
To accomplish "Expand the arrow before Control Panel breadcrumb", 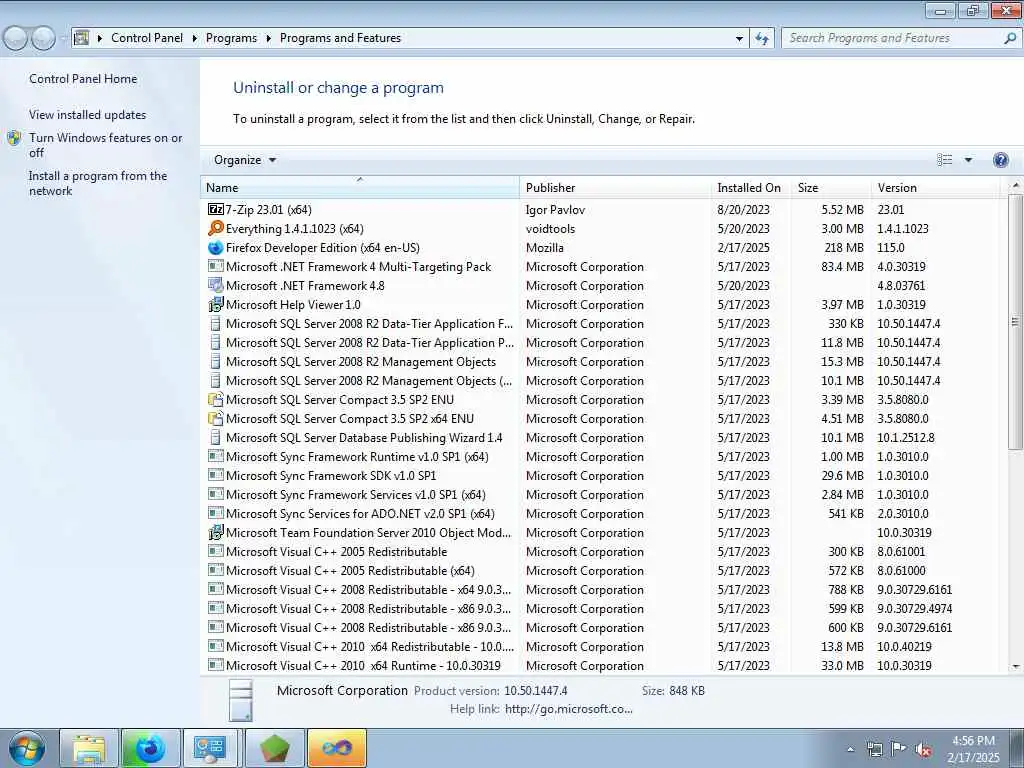I will [100, 39].
